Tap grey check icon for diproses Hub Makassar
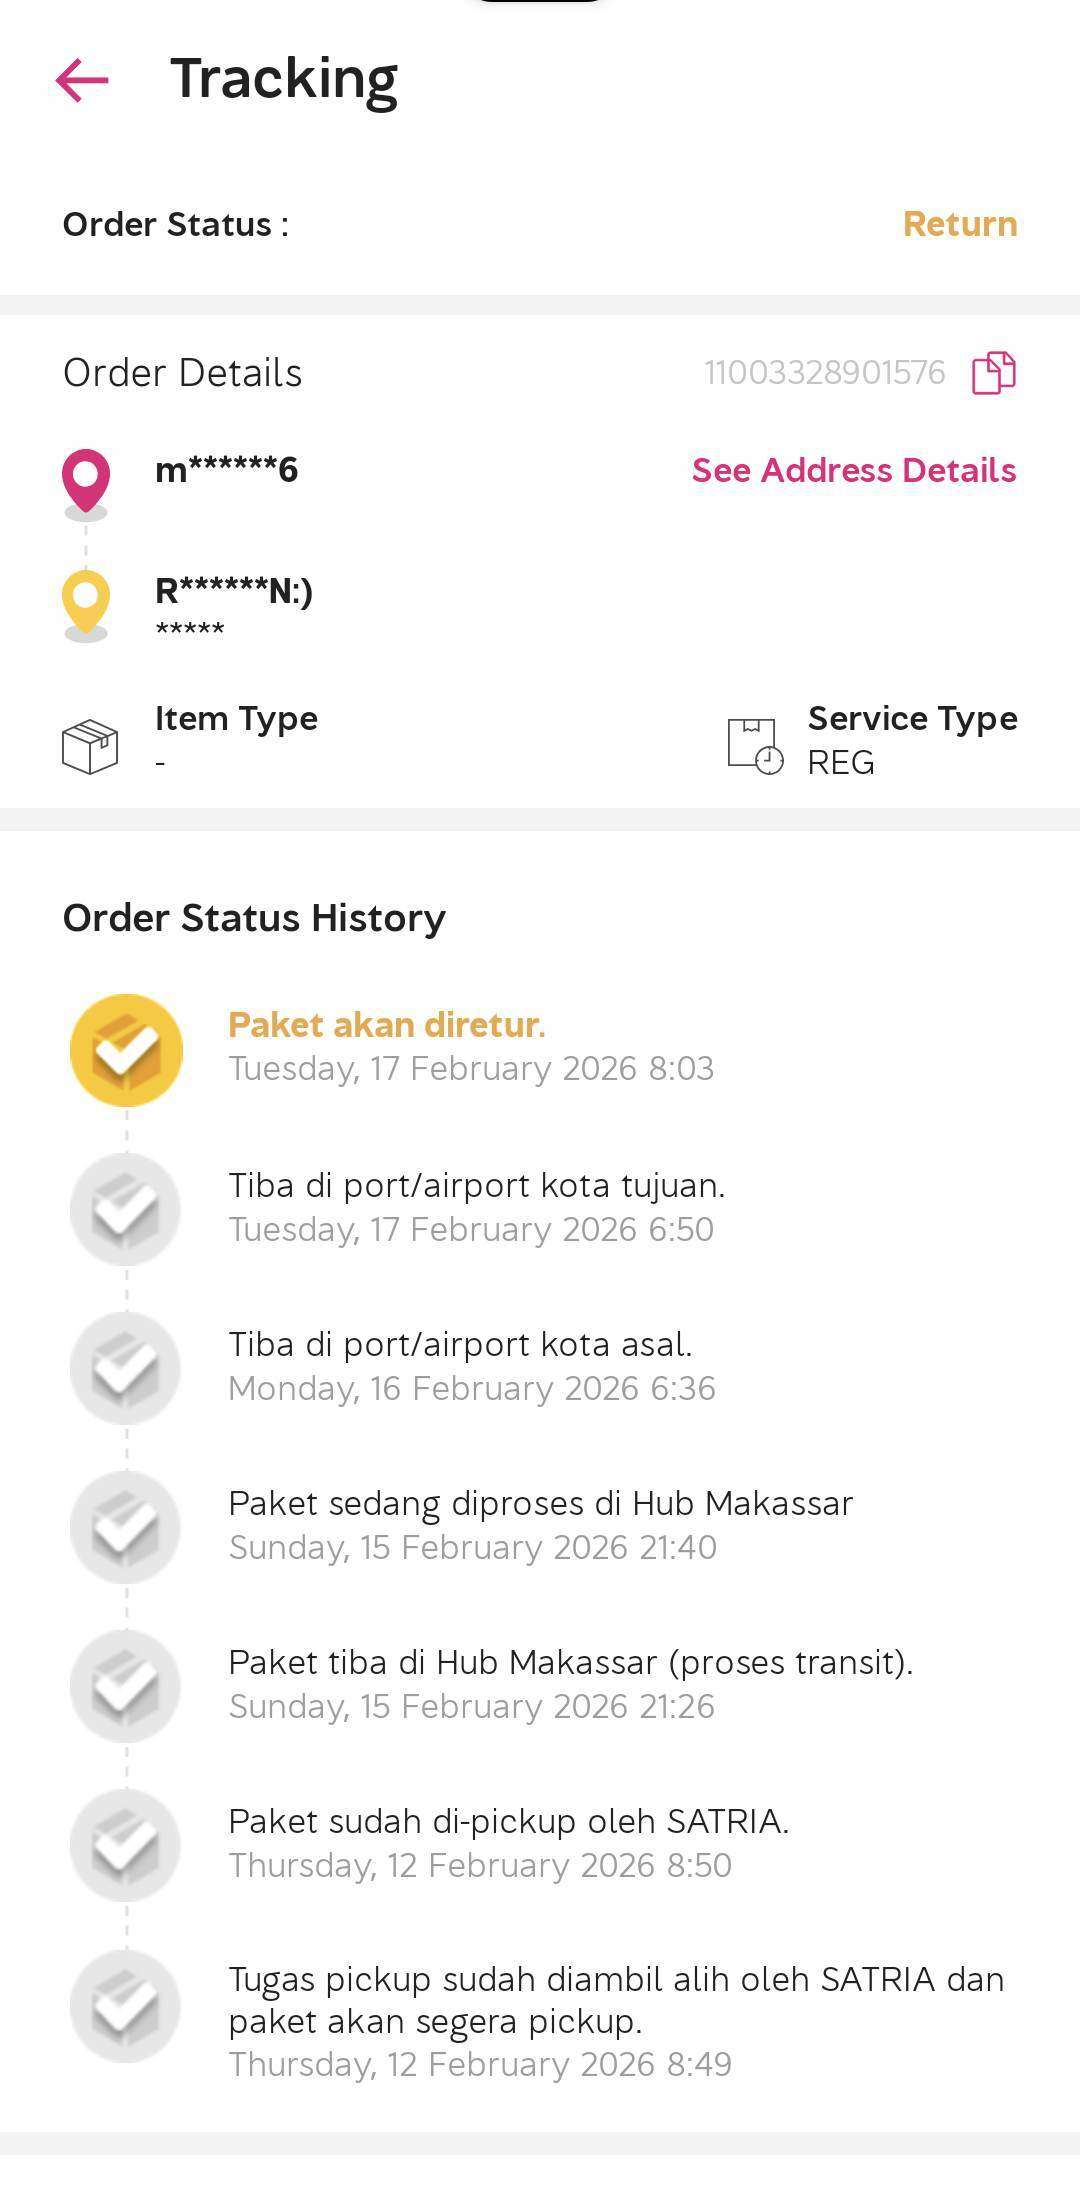1080x2206 pixels. 126,1526
